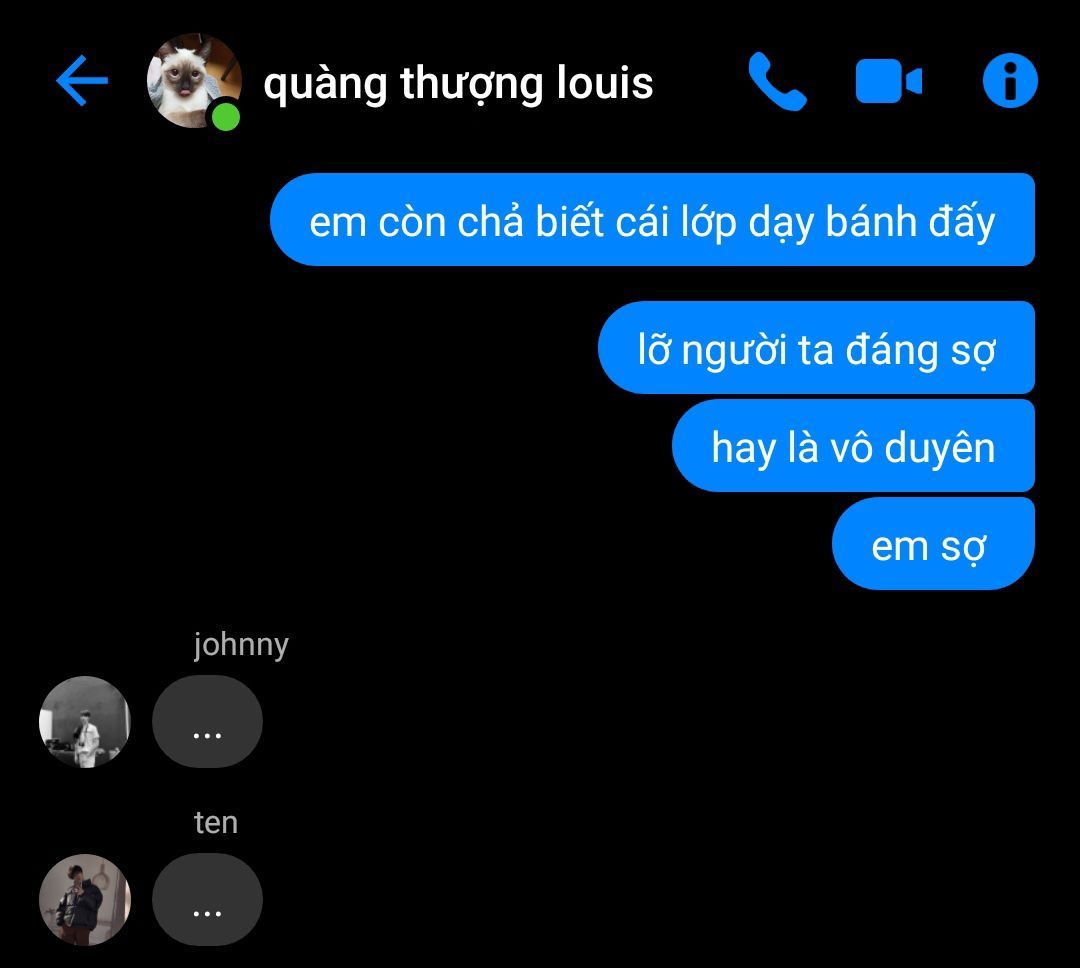Select the short message 'em sợ'
This screenshot has width=1080, height=968.
click(x=933, y=544)
